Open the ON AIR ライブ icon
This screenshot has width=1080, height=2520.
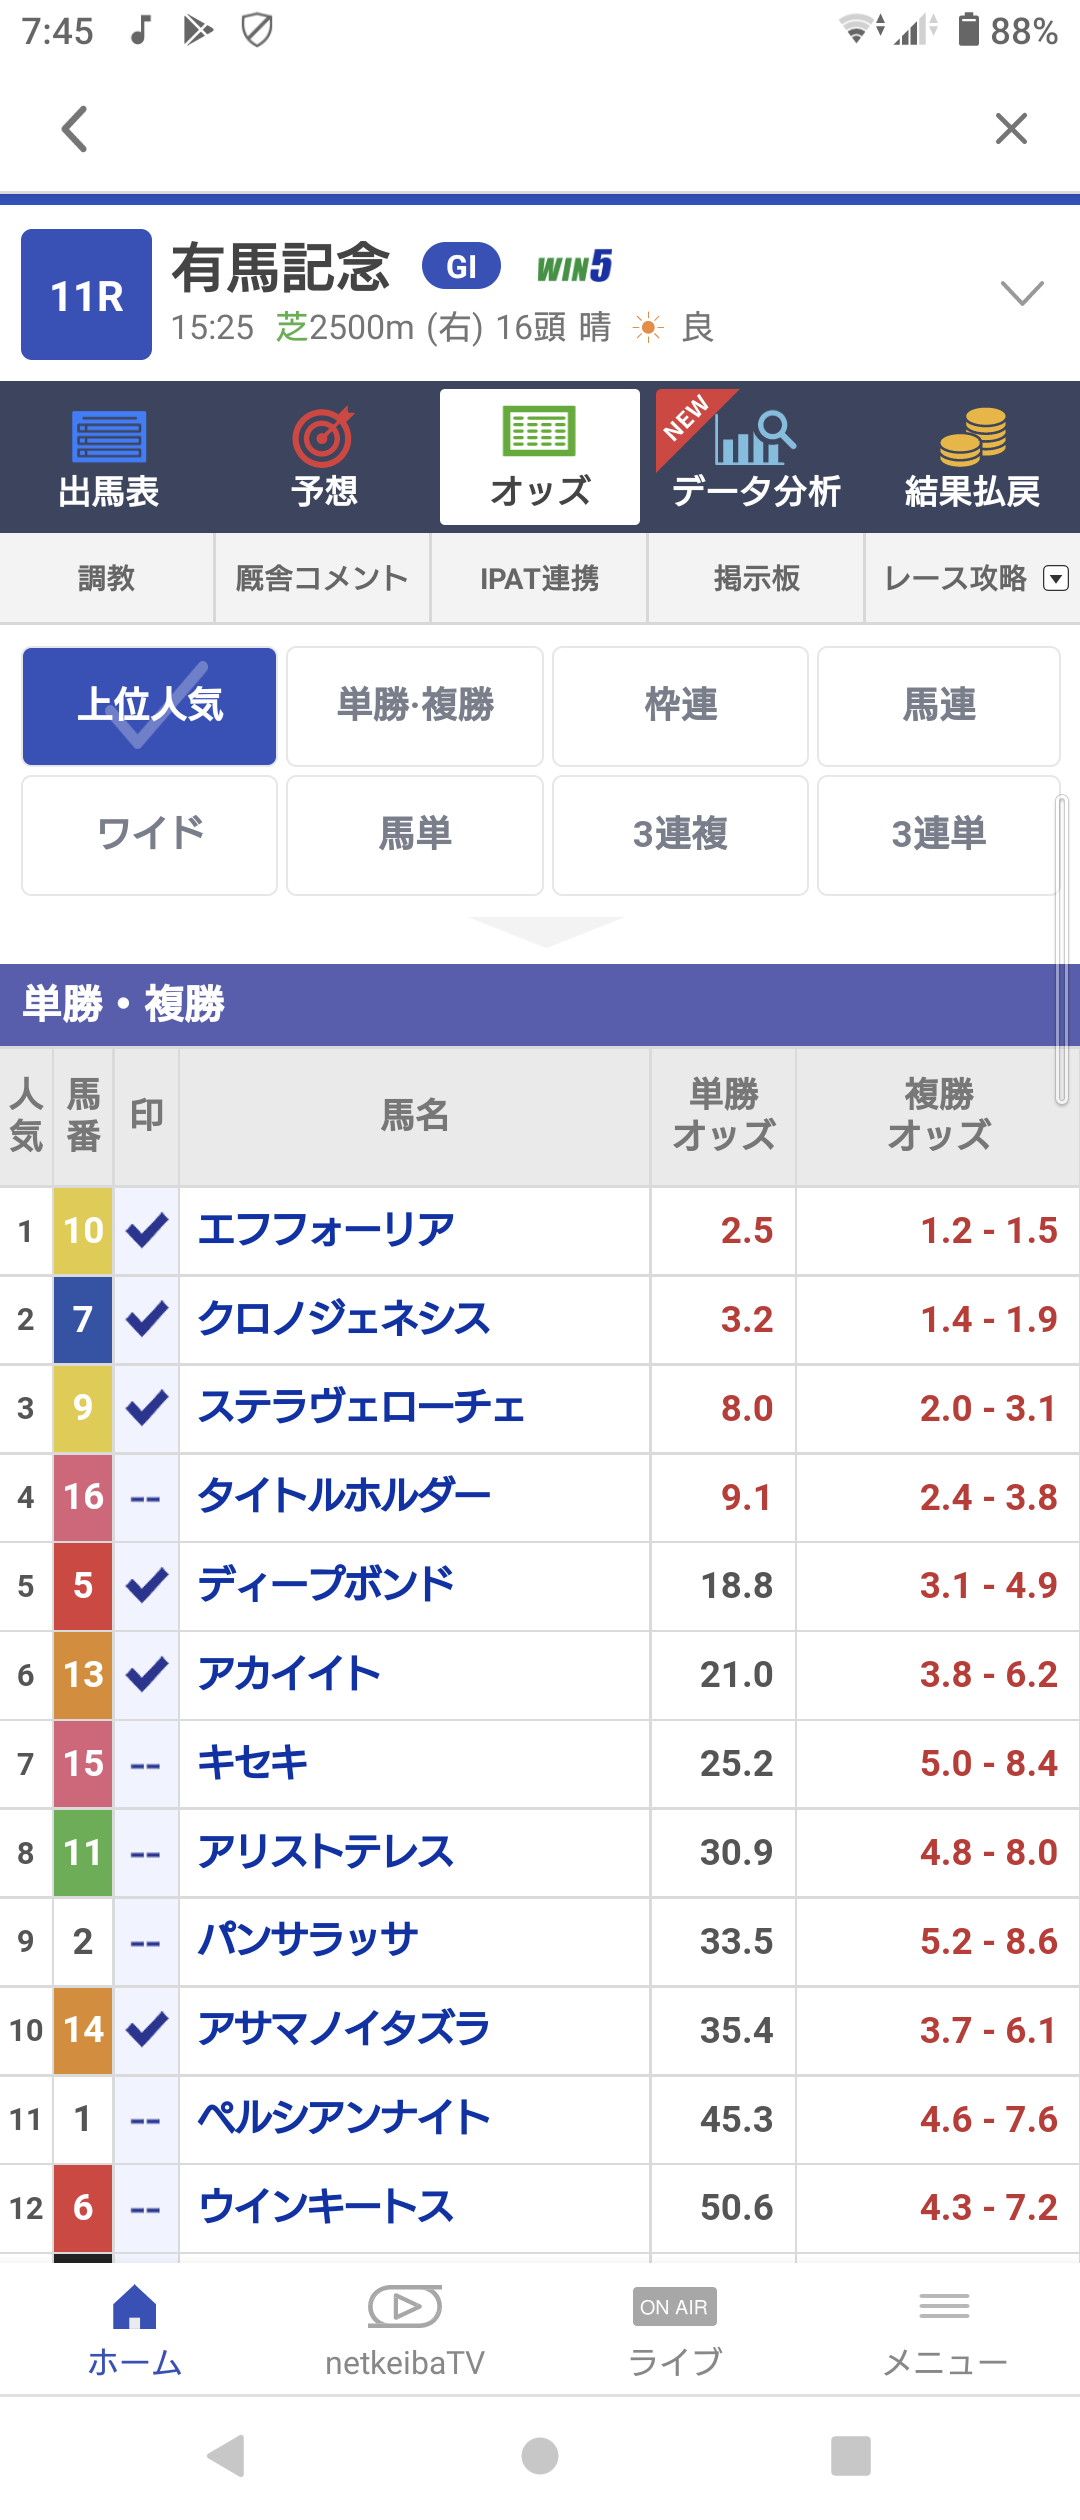[674, 2307]
